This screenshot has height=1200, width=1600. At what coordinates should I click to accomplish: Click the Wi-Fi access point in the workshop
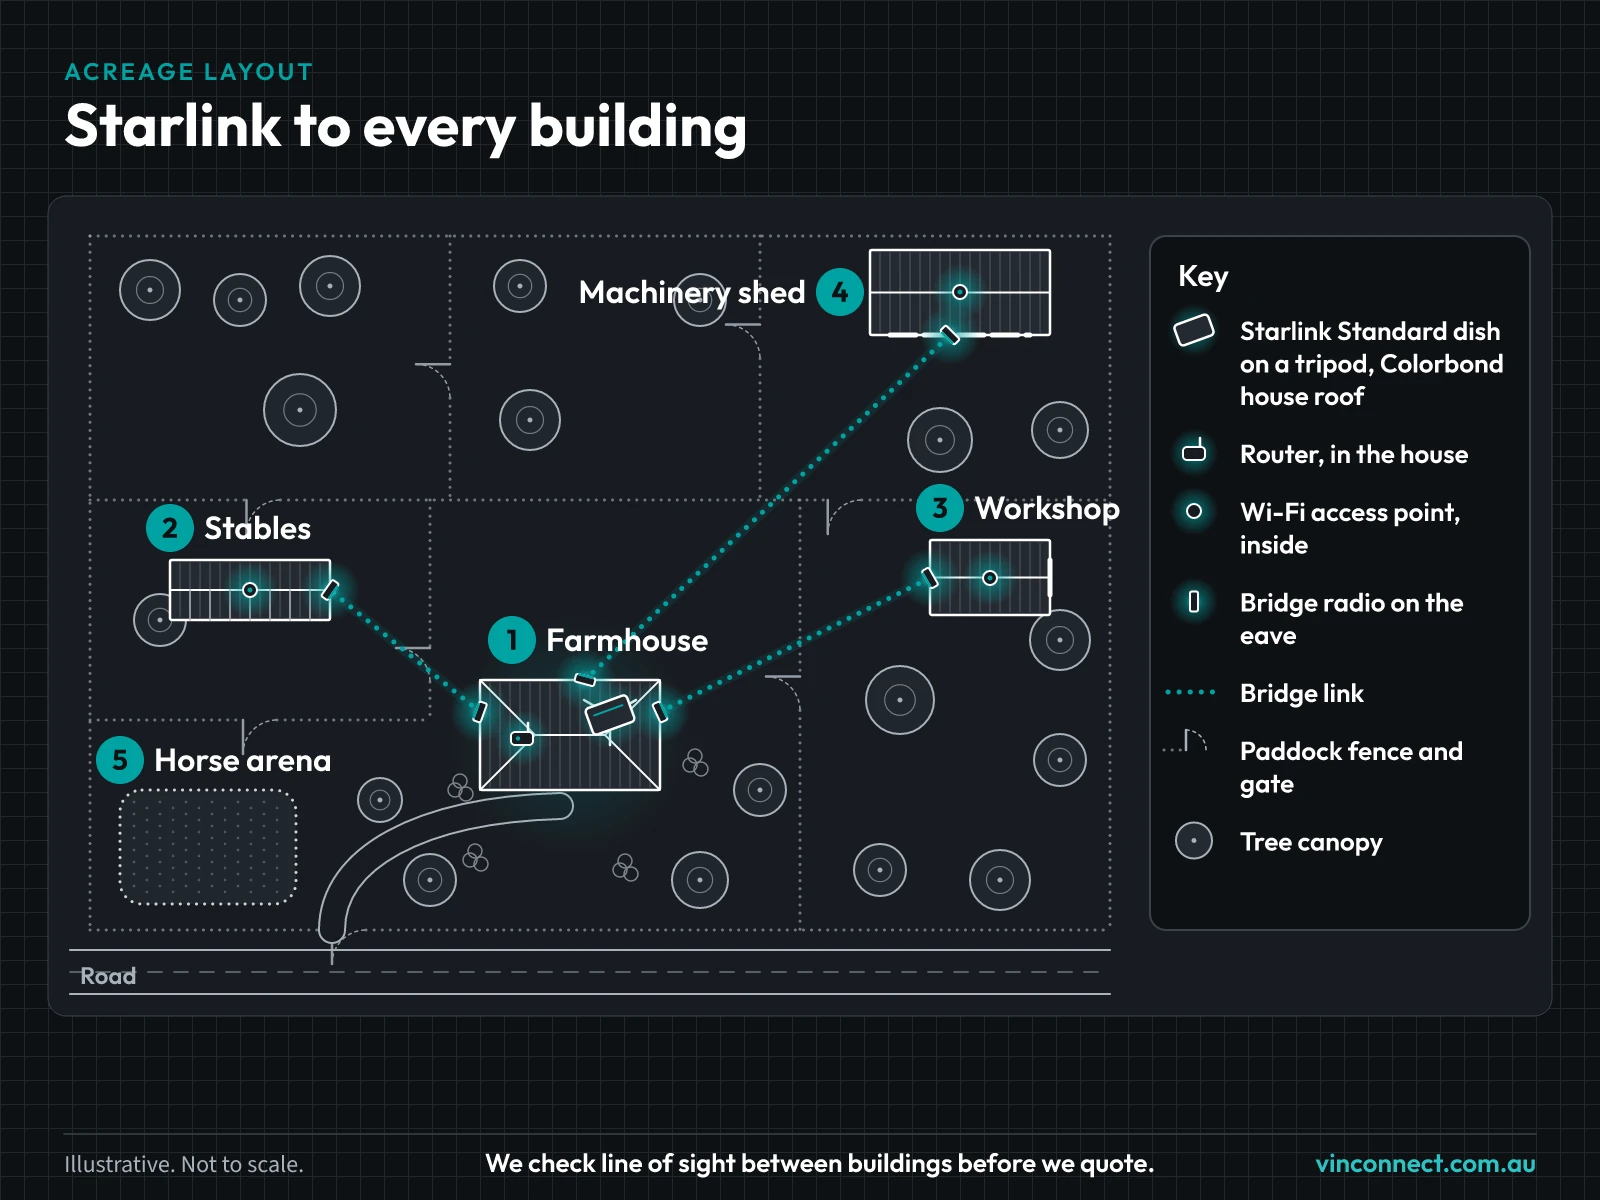pos(990,578)
